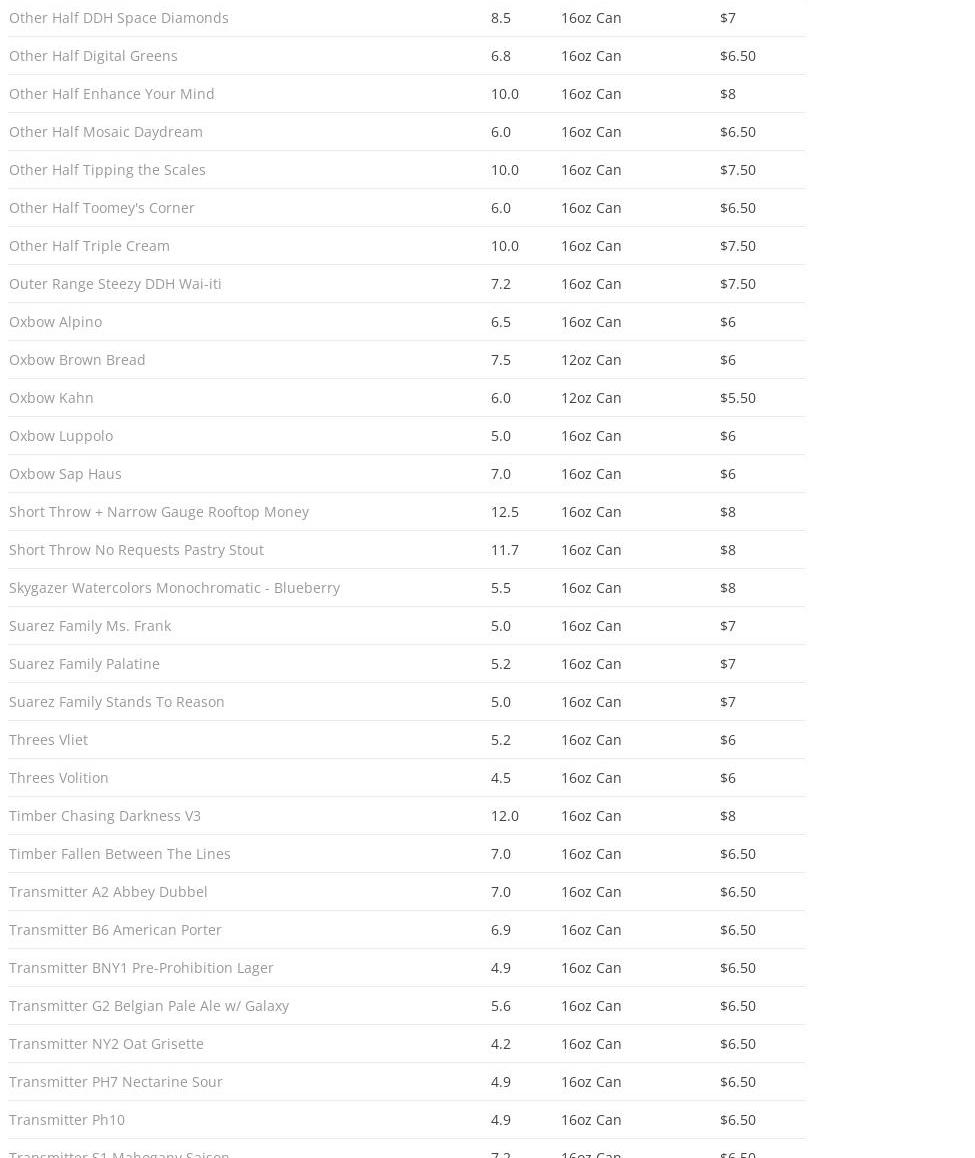Screen dimensions: 975x1158
Task: Click Skygazer Watercolors Monochromatic - Blueberry
Action: [174, 588]
